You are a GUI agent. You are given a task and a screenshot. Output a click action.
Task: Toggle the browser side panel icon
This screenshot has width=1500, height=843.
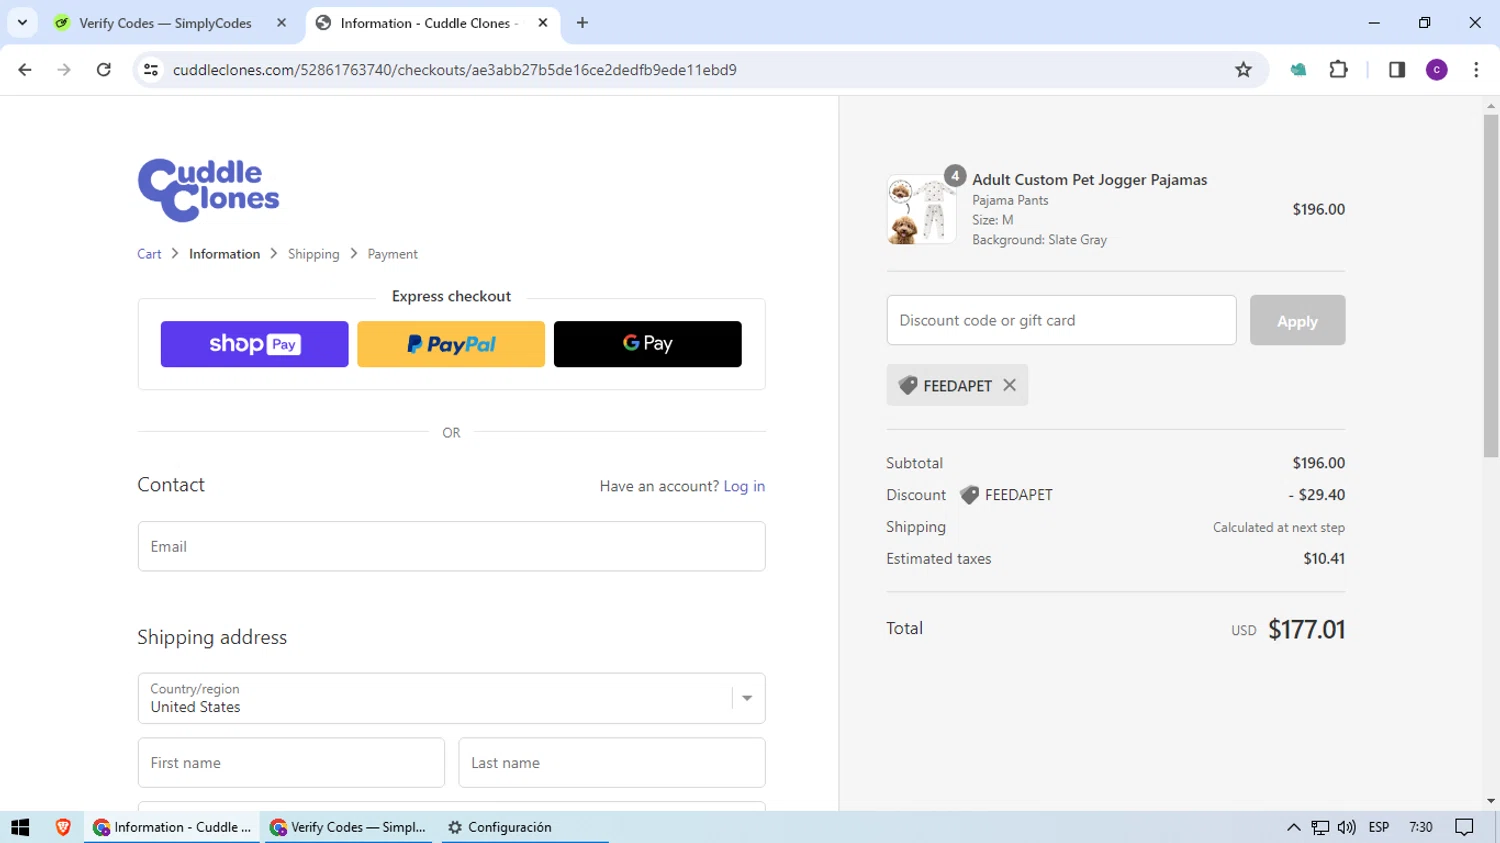[x=1397, y=70]
